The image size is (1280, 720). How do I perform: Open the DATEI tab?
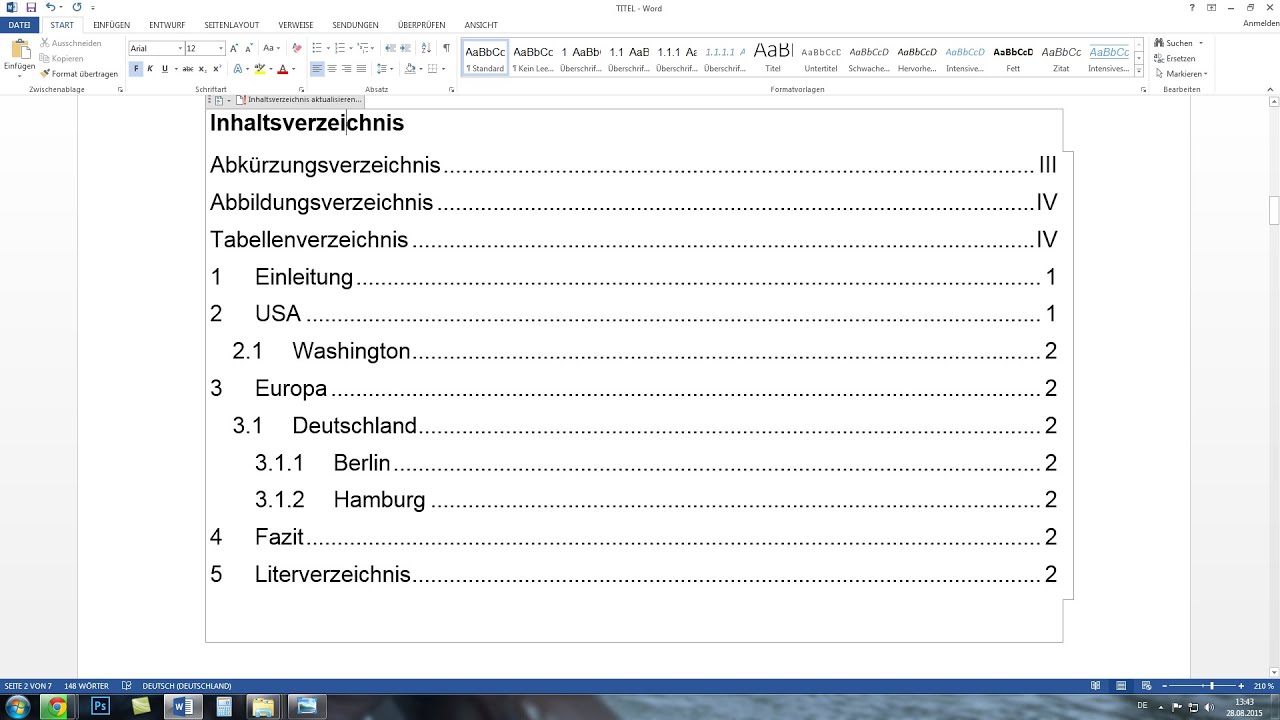click(19, 25)
